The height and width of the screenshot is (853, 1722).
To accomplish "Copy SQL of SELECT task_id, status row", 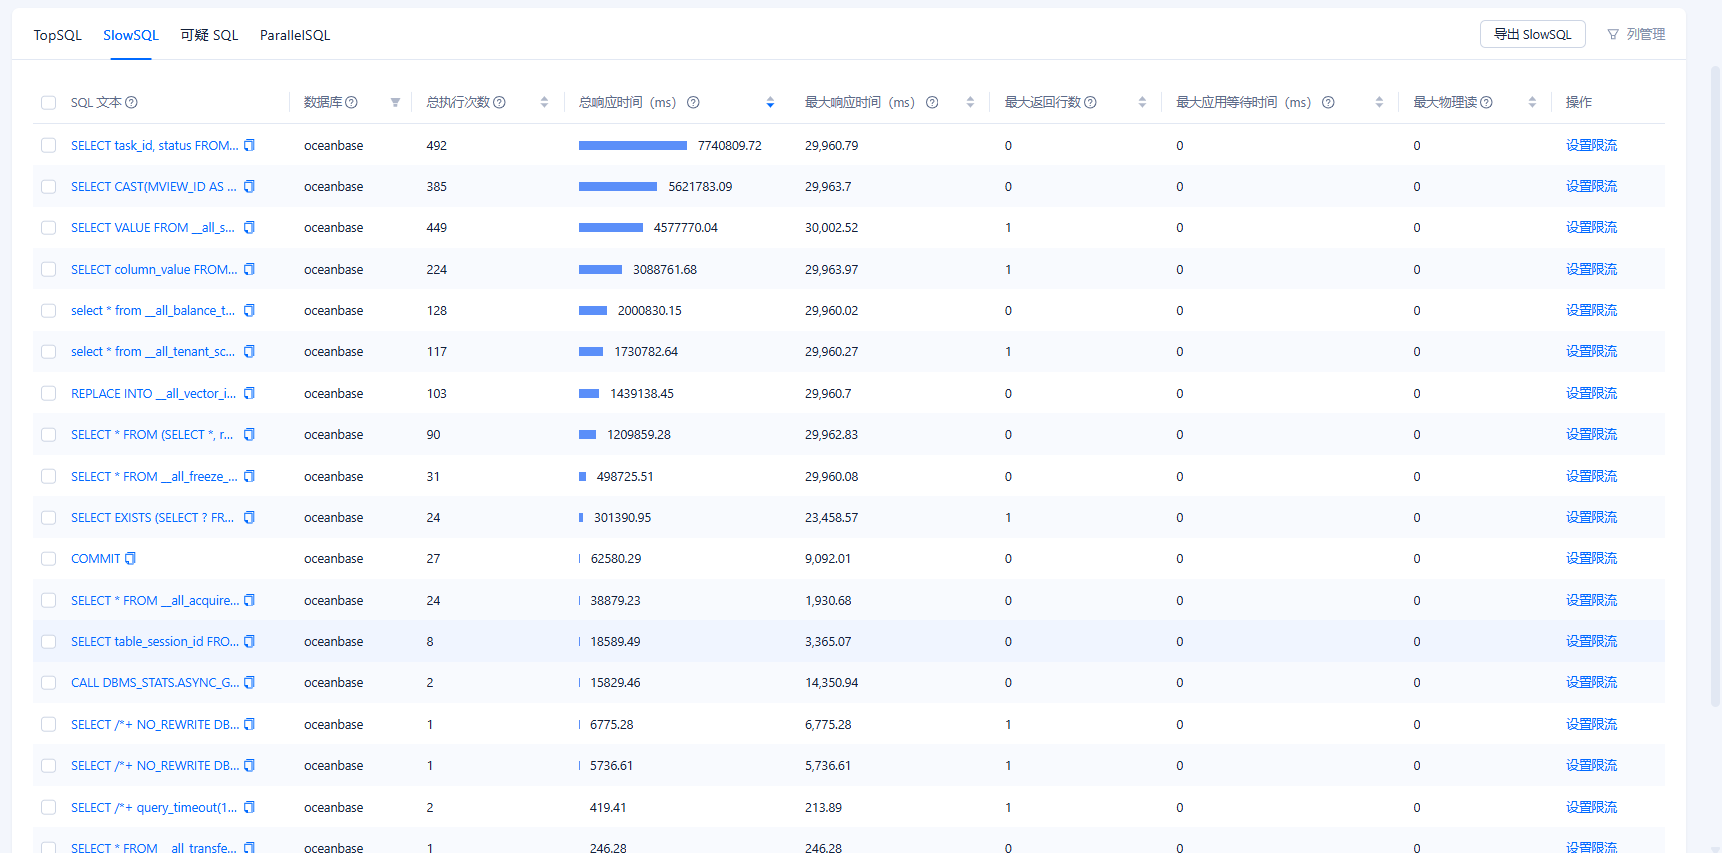I will click(x=249, y=146).
